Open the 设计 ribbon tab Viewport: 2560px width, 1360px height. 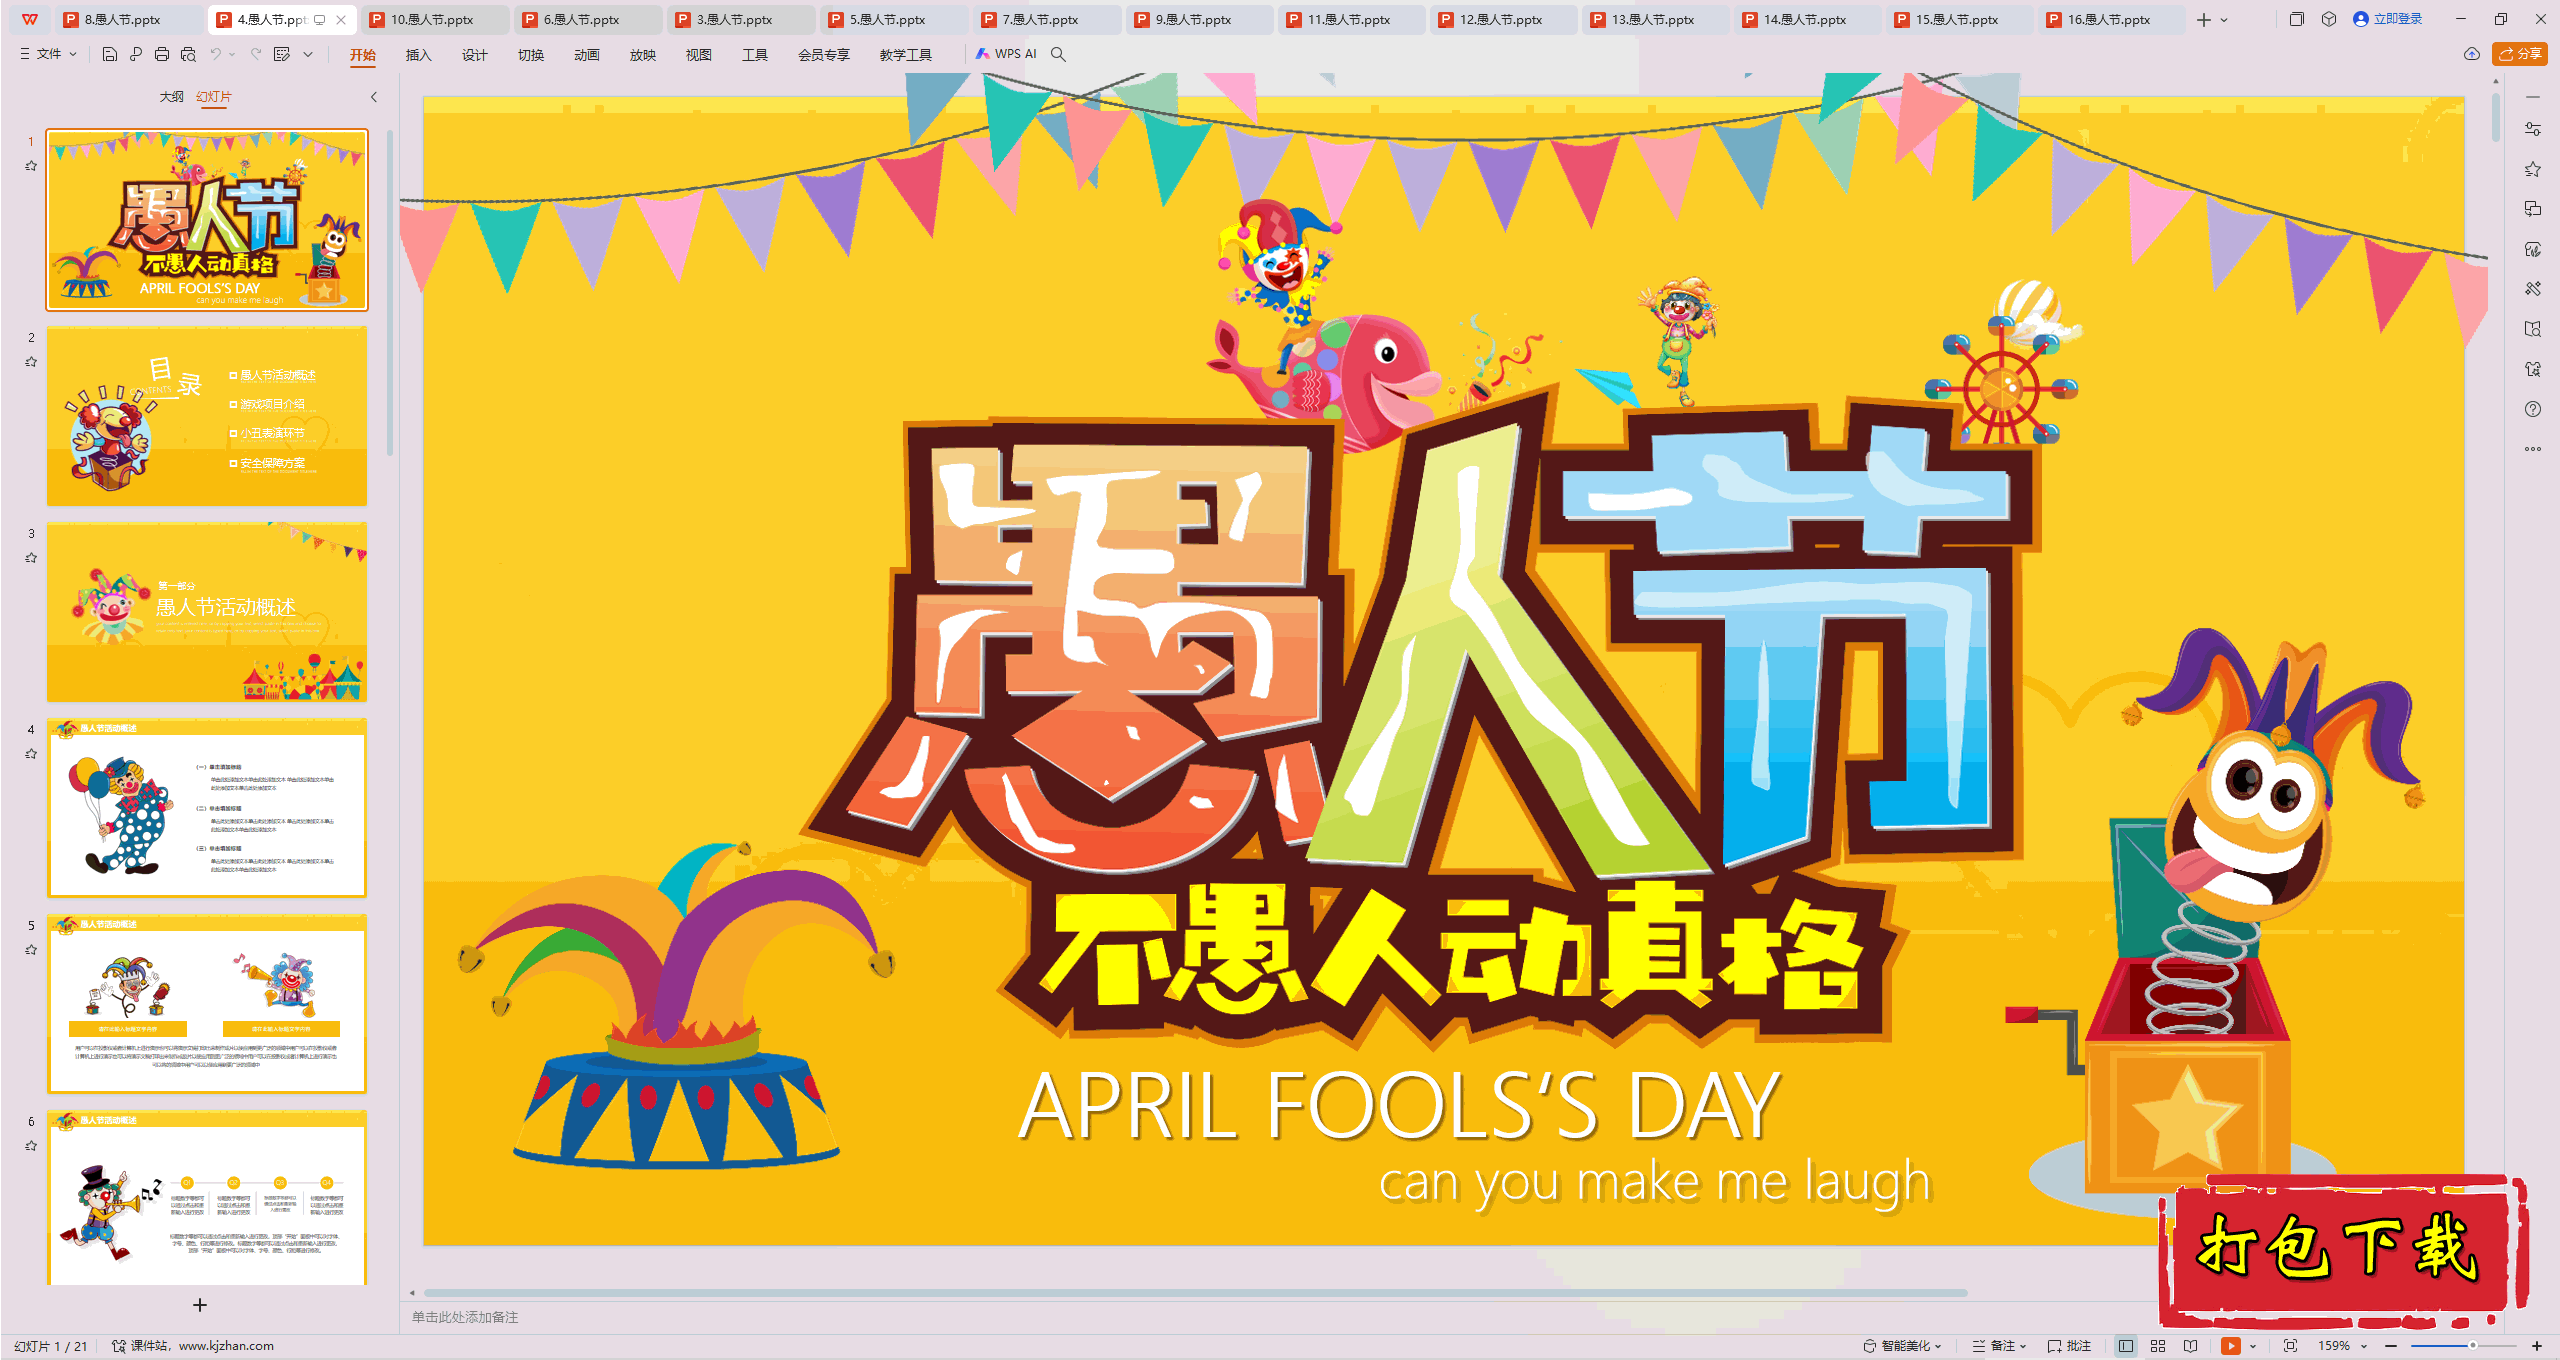474,55
